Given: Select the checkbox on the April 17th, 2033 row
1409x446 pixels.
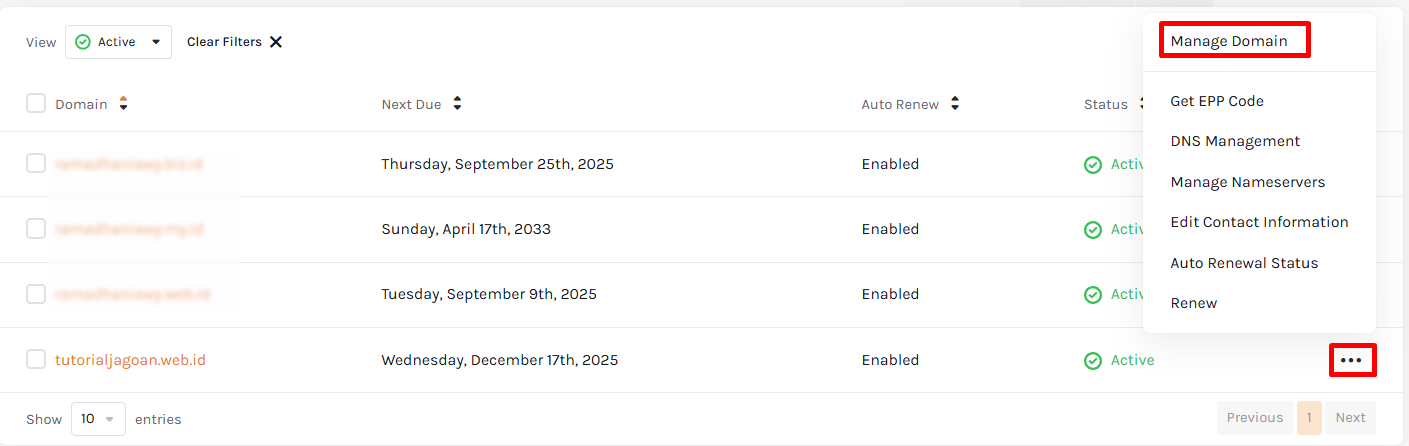Looking at the screenshot, I should tap(36, 229).
